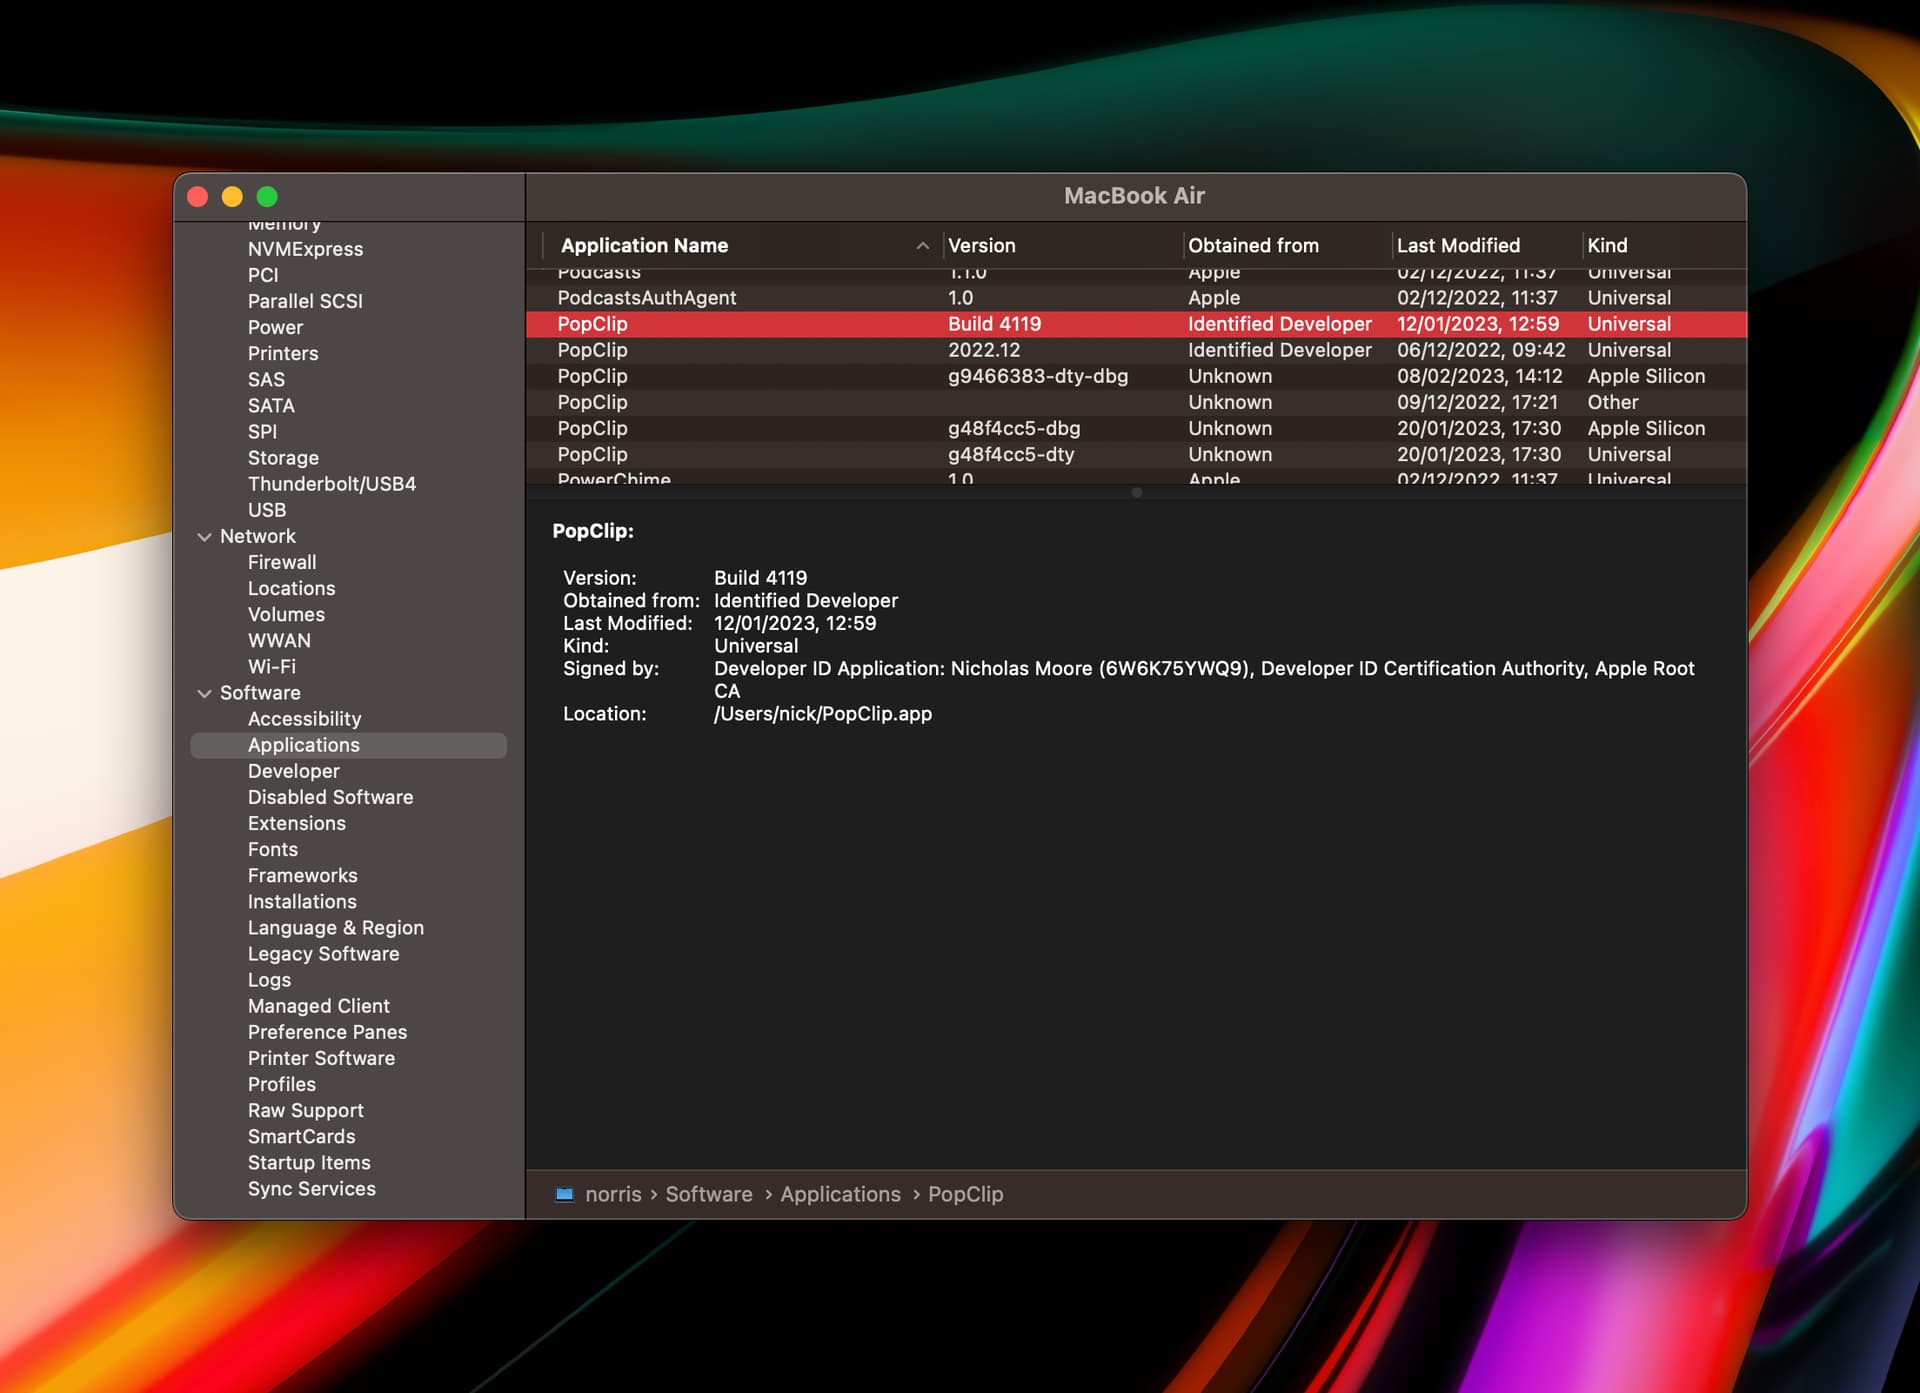The height and width of the screenshot is (1393, 1920).
Task: Sort by Last Modified column header
Action: tap(1458, 246)
